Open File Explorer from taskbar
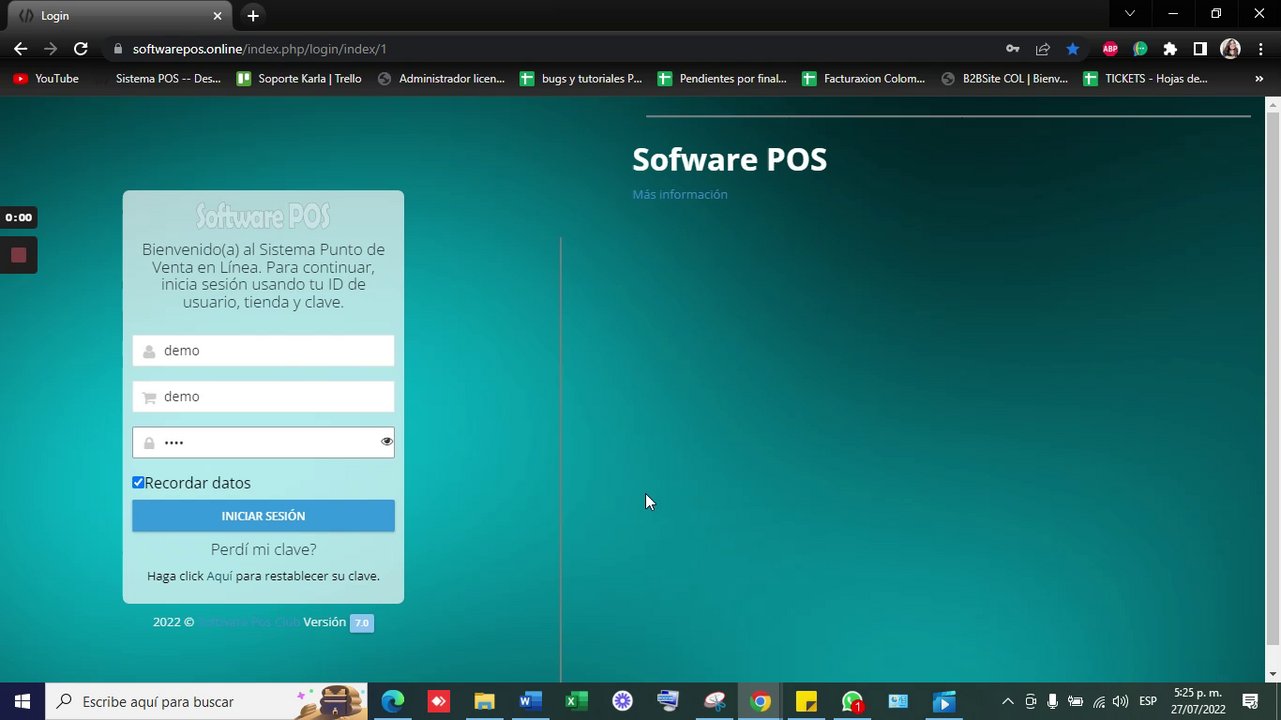This screenshot has width=1281, height=720. pos(484,701)
